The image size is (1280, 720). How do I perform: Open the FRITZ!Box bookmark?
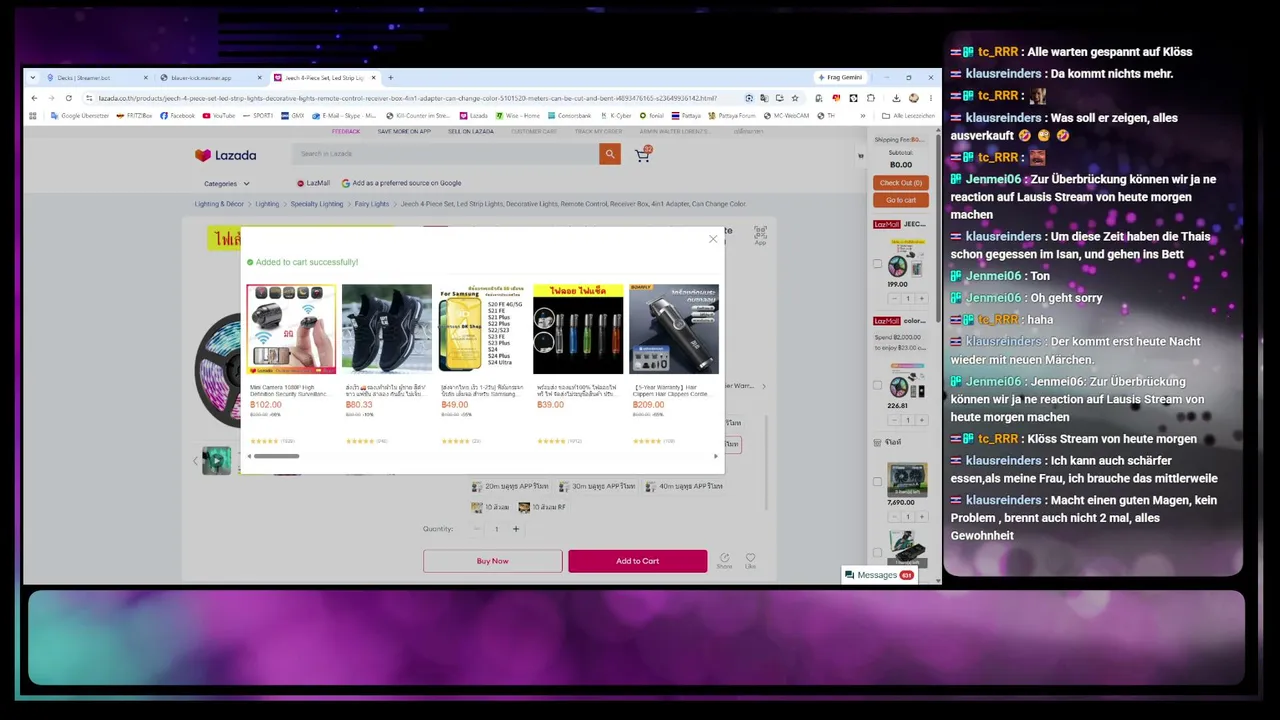[135, 115]
